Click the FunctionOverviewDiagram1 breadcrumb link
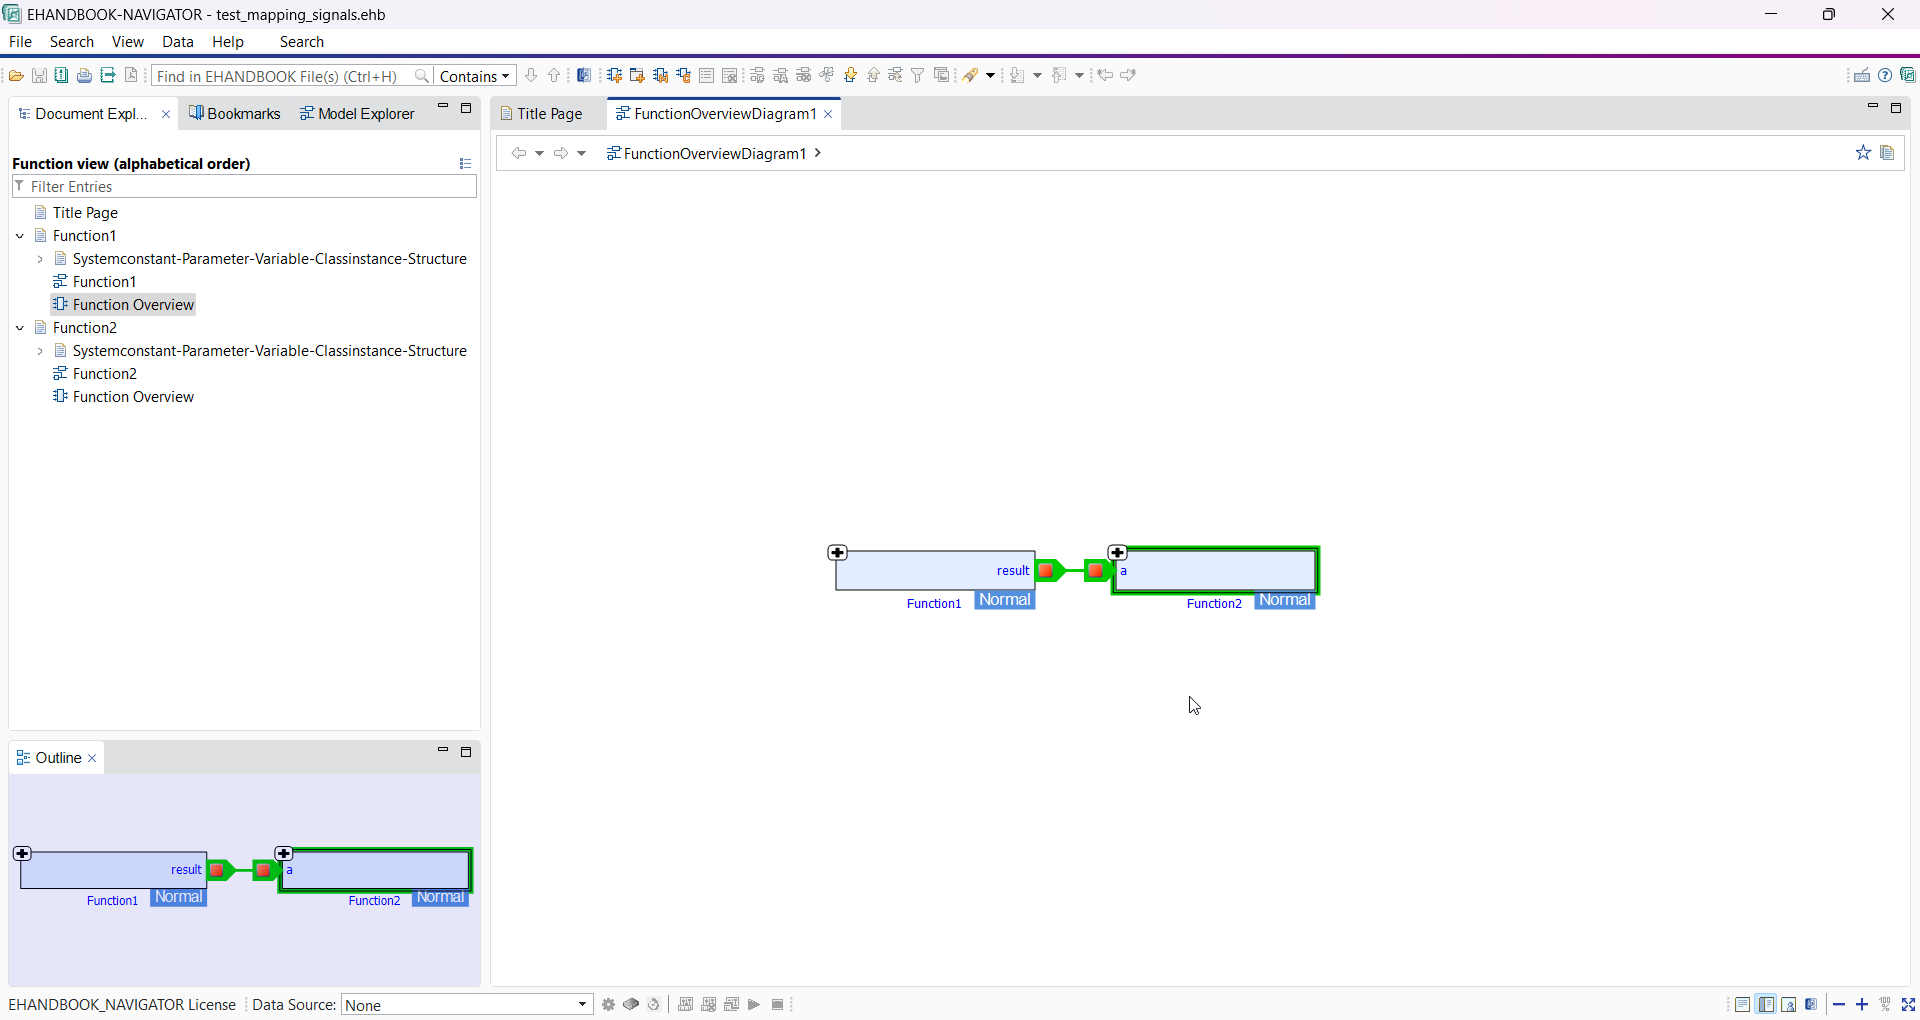The image size is (1920, 1020). tap(714, 153)
